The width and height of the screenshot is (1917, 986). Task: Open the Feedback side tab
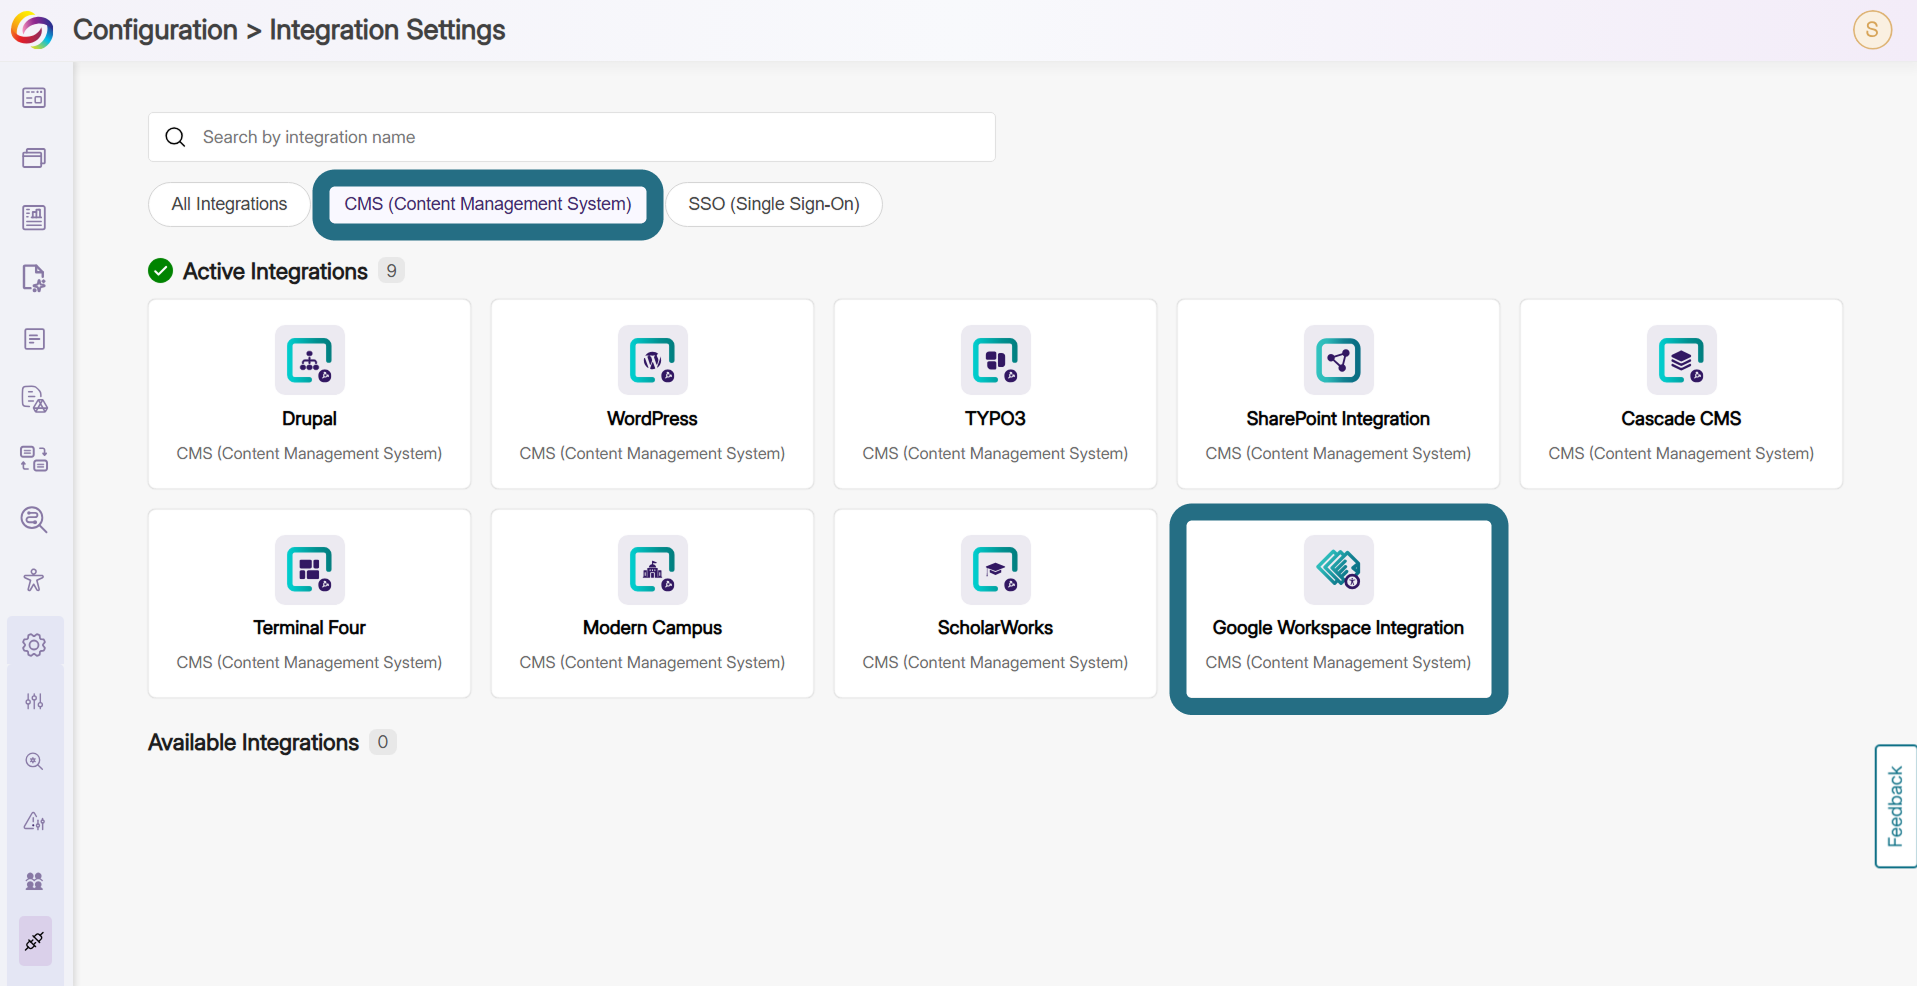[1895, 806]
